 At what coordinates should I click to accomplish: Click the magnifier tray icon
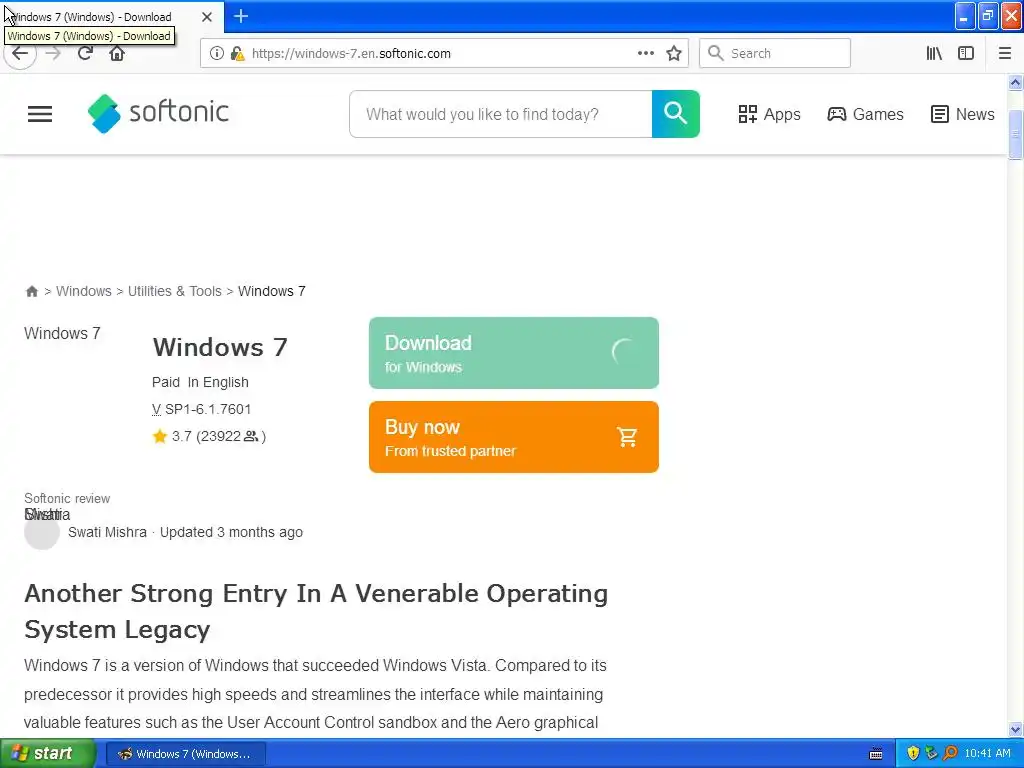click(x=950, y=754)
